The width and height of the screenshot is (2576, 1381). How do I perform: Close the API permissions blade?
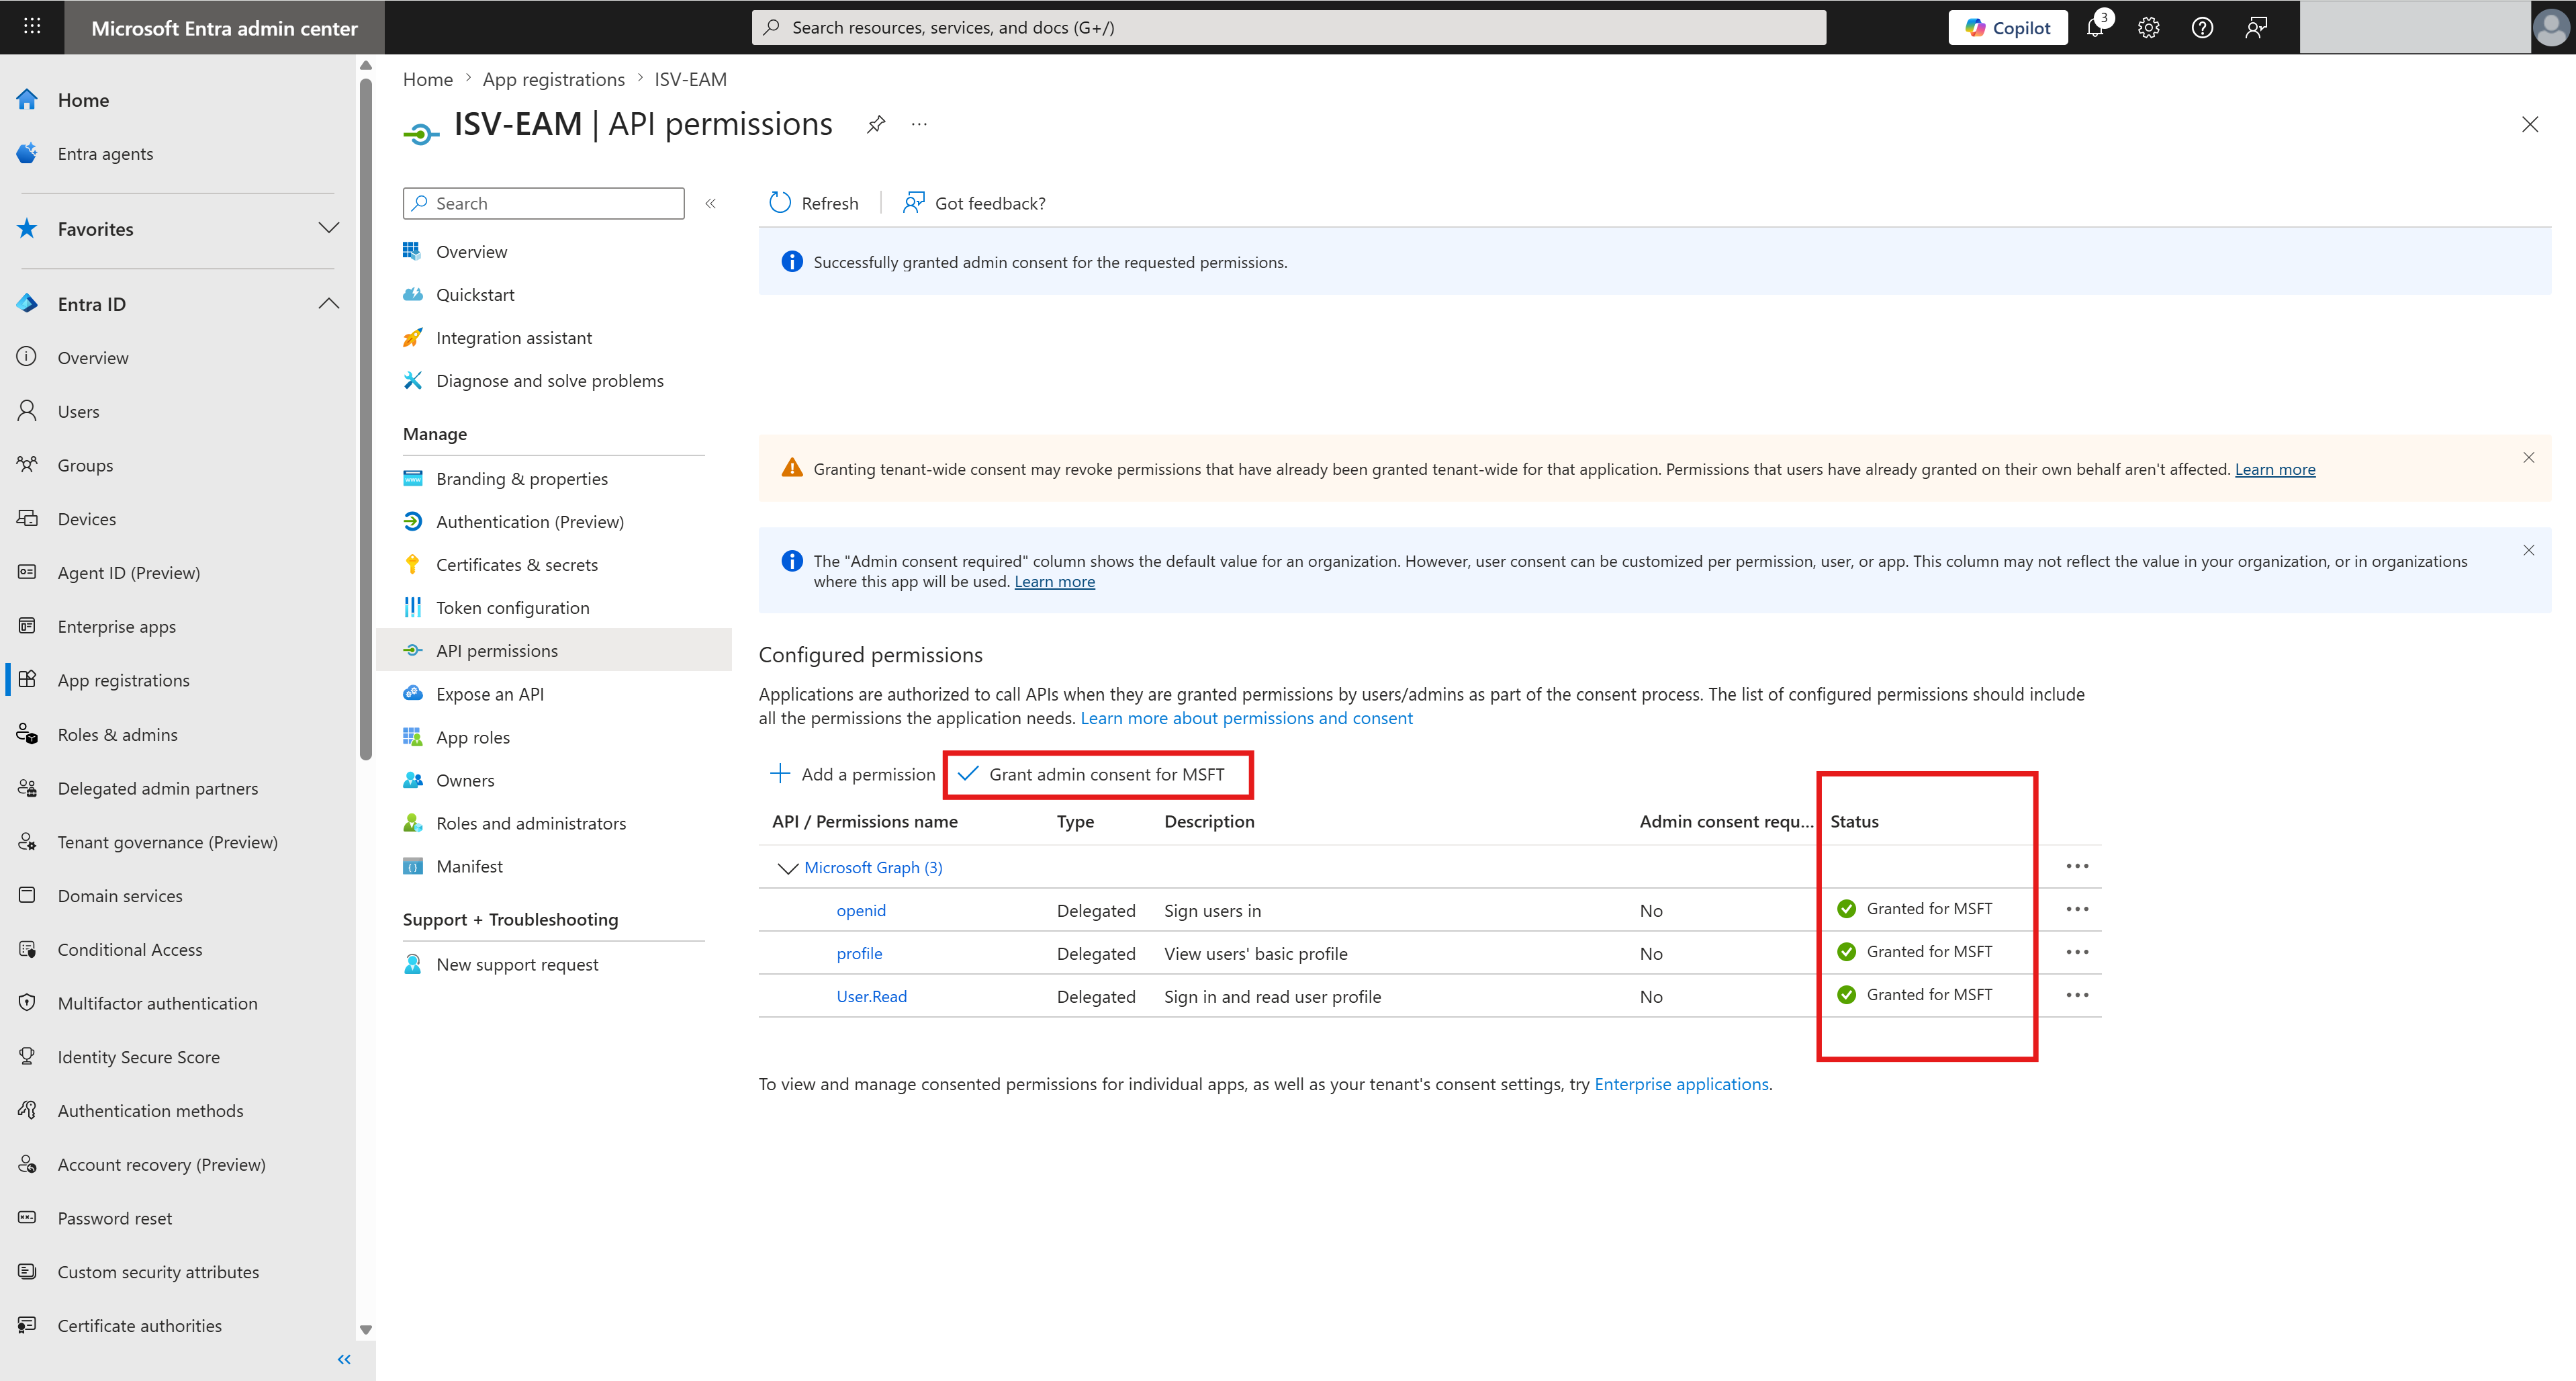2530,124
